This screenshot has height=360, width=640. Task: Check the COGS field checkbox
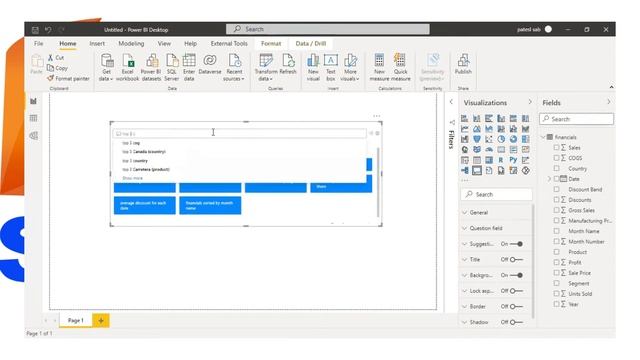coord(556,158)
